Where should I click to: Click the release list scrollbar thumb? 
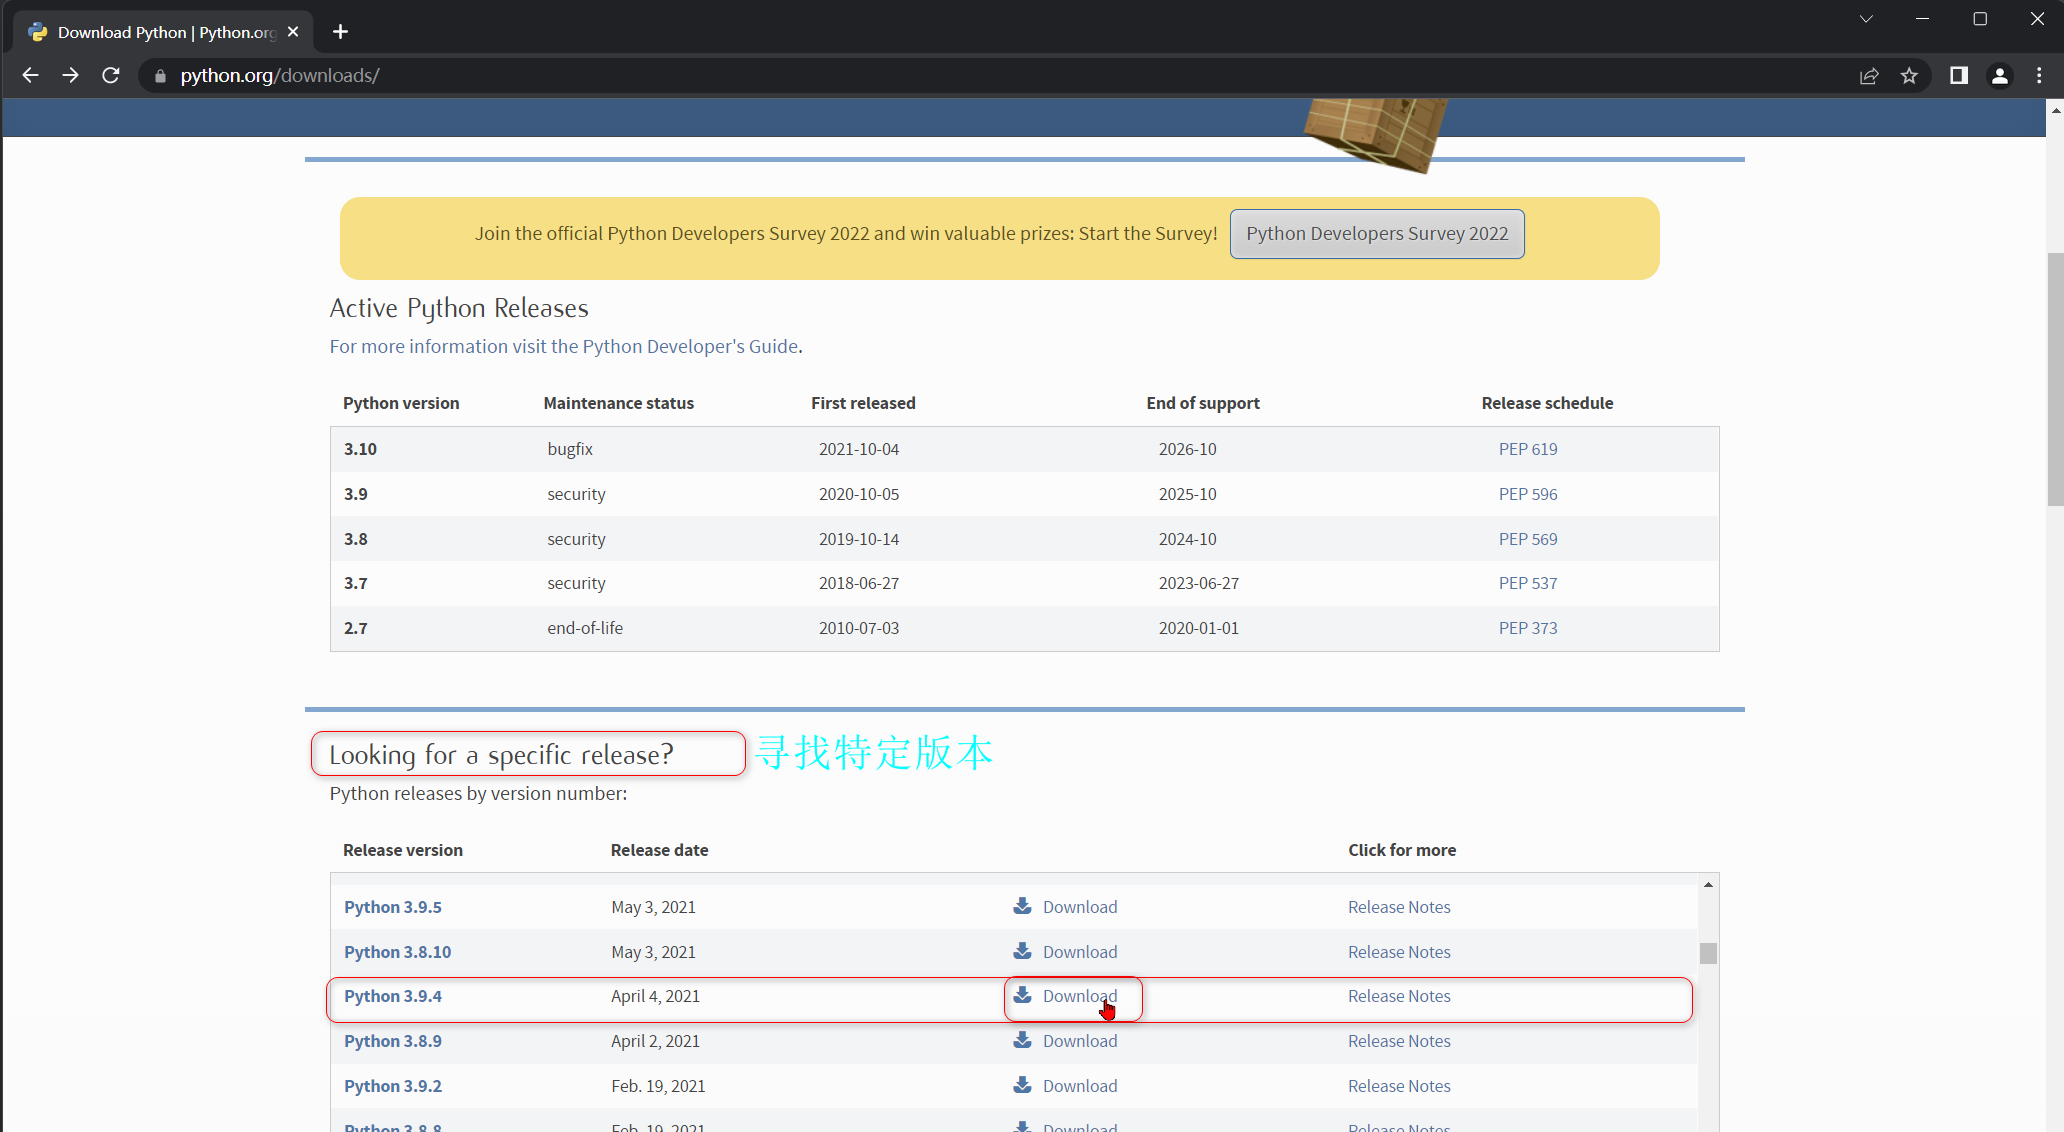pyautogui.click(x=1708, y=953)
